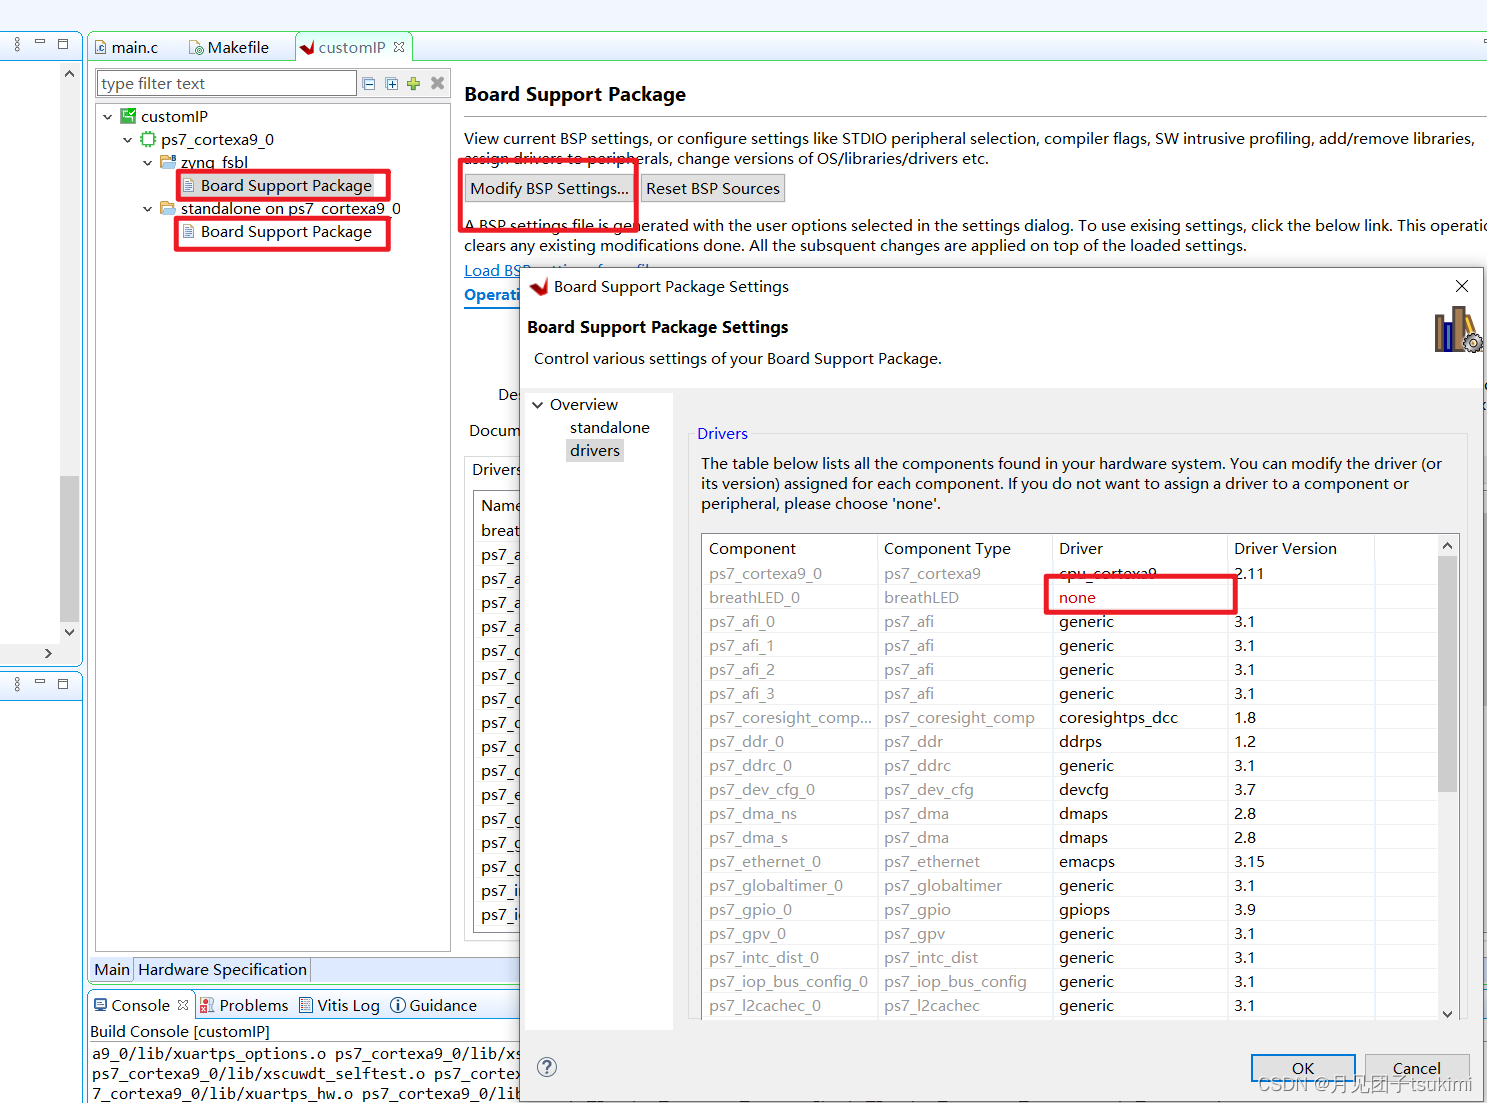Image resolution: width=1487 pixels, height=1103 pixels.
Task: Open the Load BSP settings link
Action: [490, 270]
